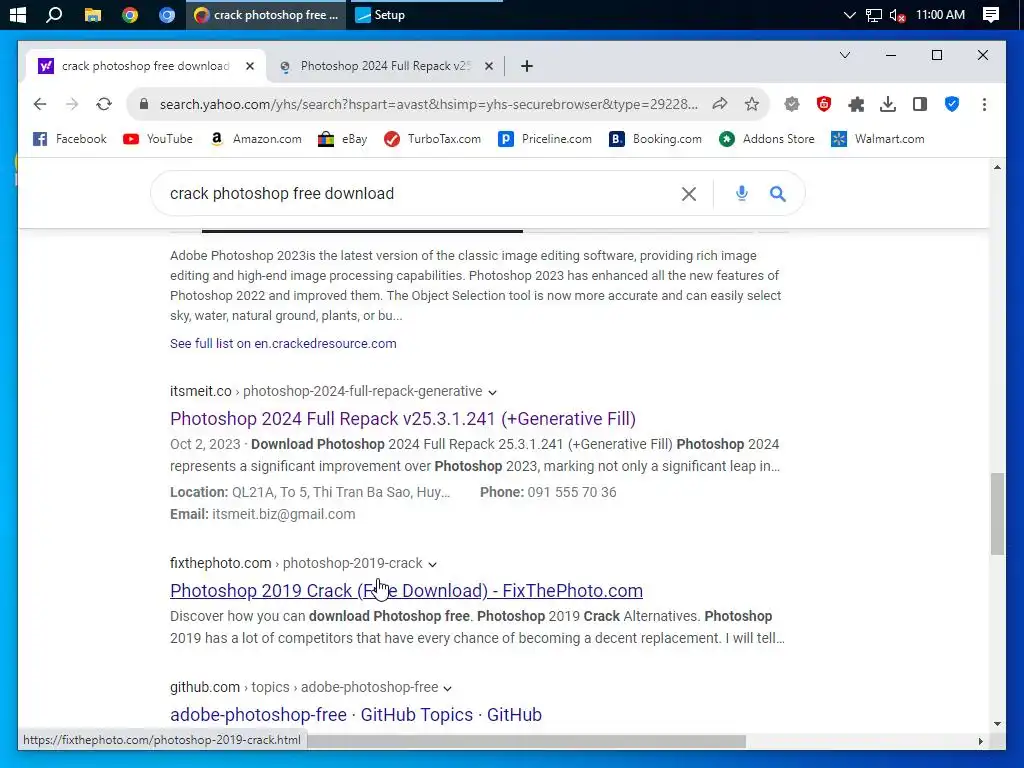Go back to previous page
The height and width of the screenshot is (768, 1024).
pyautogui.click(x=40, y=104)
